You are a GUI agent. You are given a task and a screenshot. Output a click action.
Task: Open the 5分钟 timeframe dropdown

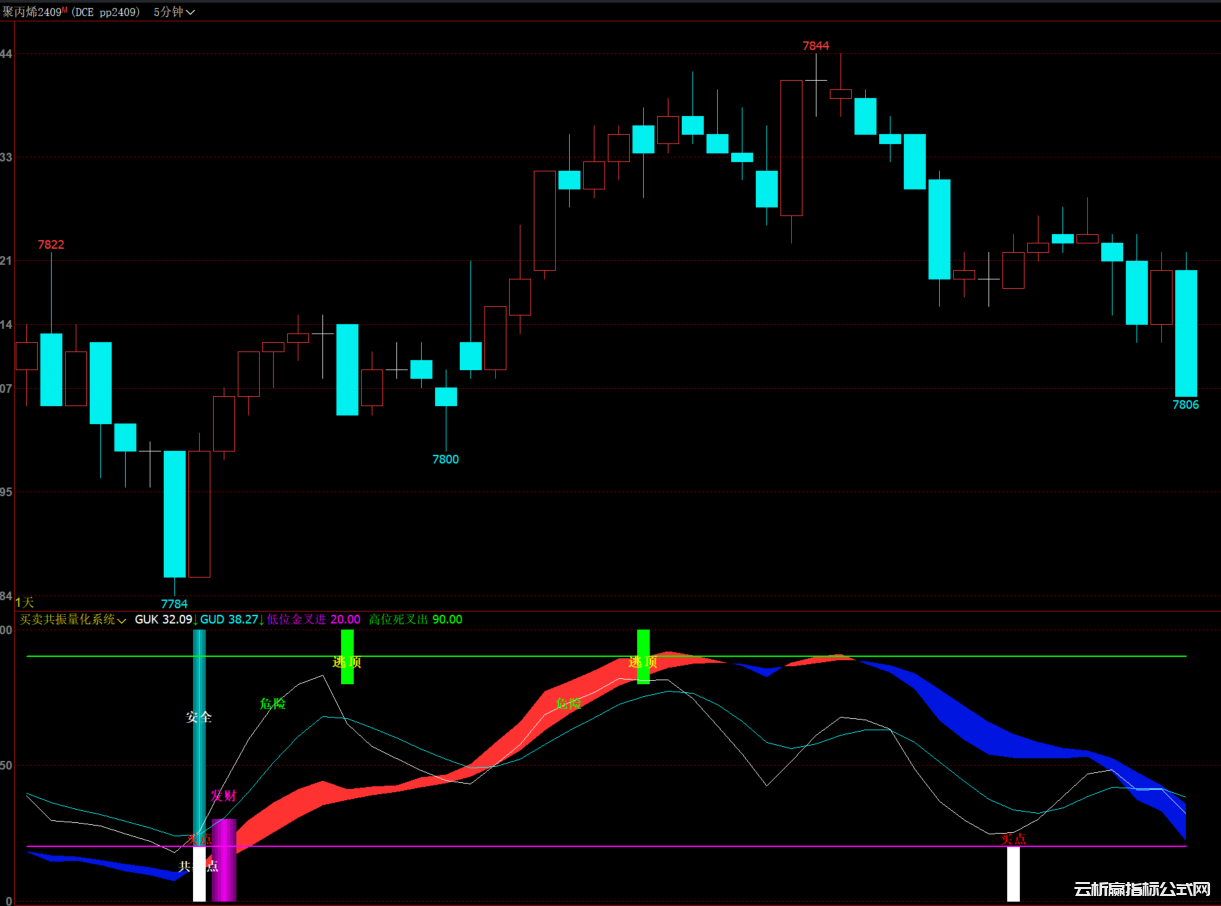(174, 12)
